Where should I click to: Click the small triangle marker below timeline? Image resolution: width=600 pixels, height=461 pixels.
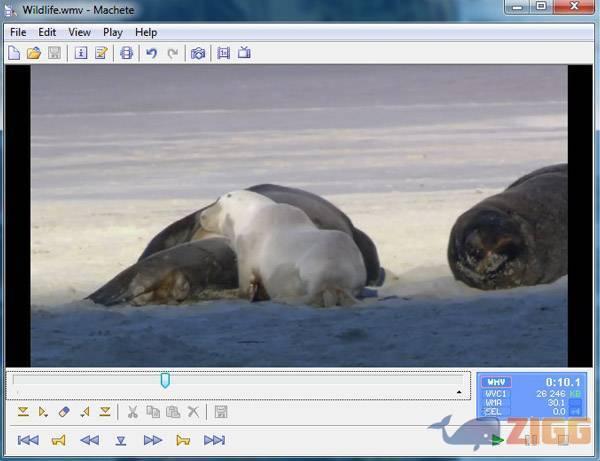[x=459, y=392]
